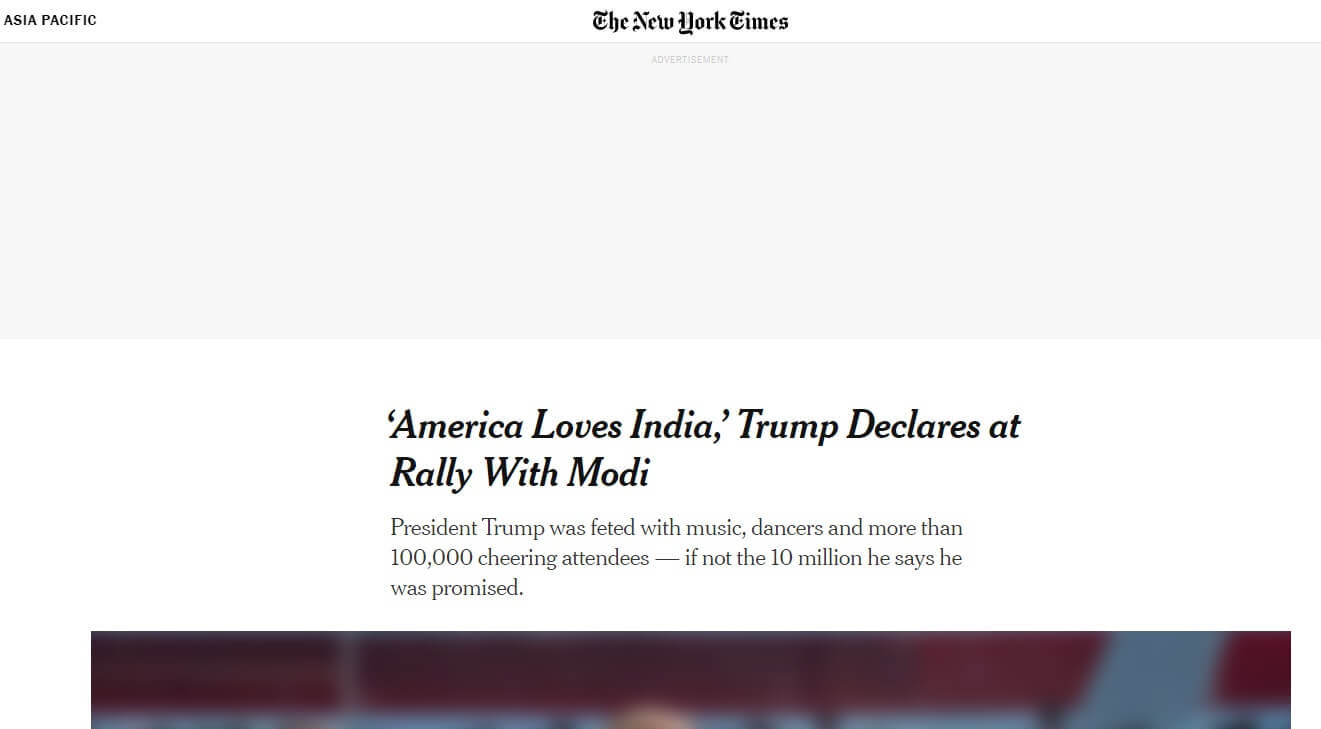The width and height of the screenshot is (1321, 729).
Task: Click the ADVERTISEMENT label
Action: (690, 60)
